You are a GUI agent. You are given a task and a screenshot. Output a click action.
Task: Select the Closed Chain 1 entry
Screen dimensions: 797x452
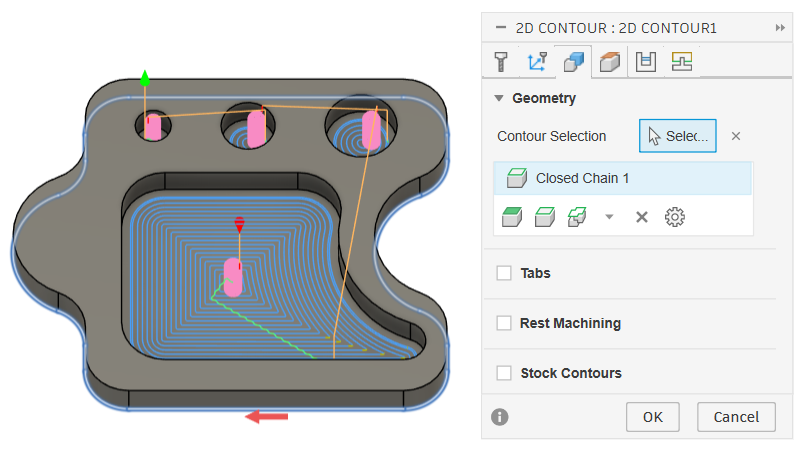623,178
